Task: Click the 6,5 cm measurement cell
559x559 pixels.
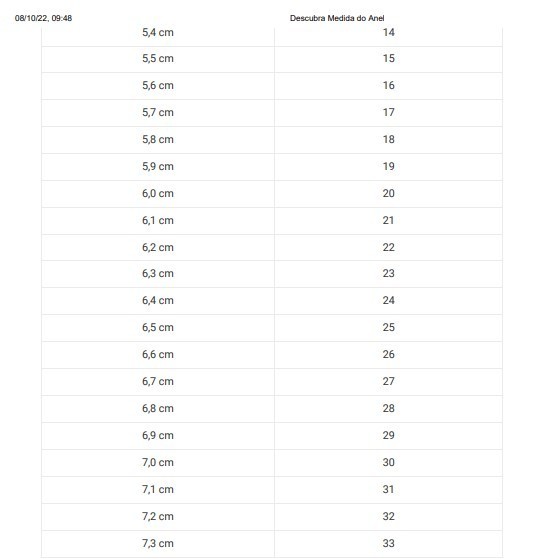Action: [158, 328]
